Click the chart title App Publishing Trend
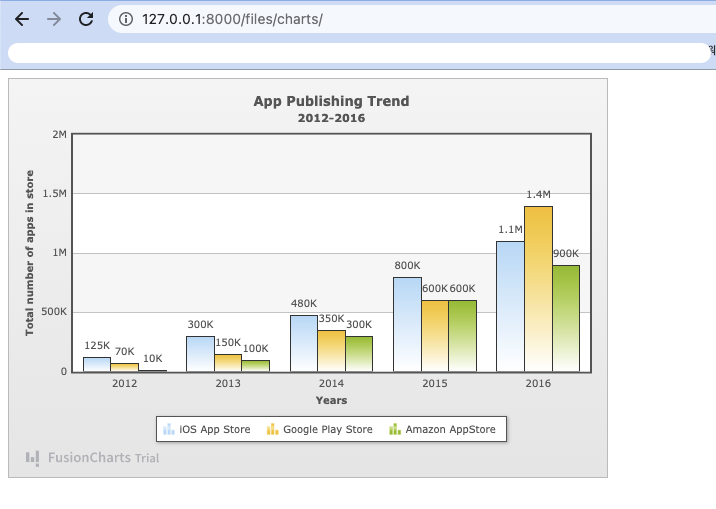716x509 pixels. 332,101
